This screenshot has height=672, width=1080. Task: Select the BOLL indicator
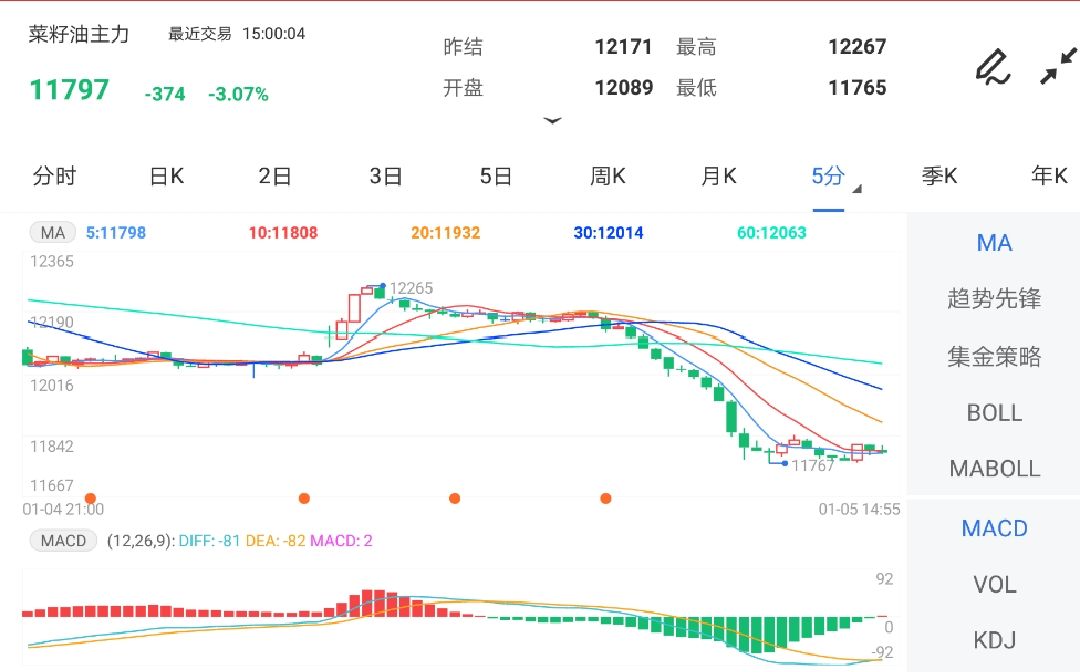point(994,413)
